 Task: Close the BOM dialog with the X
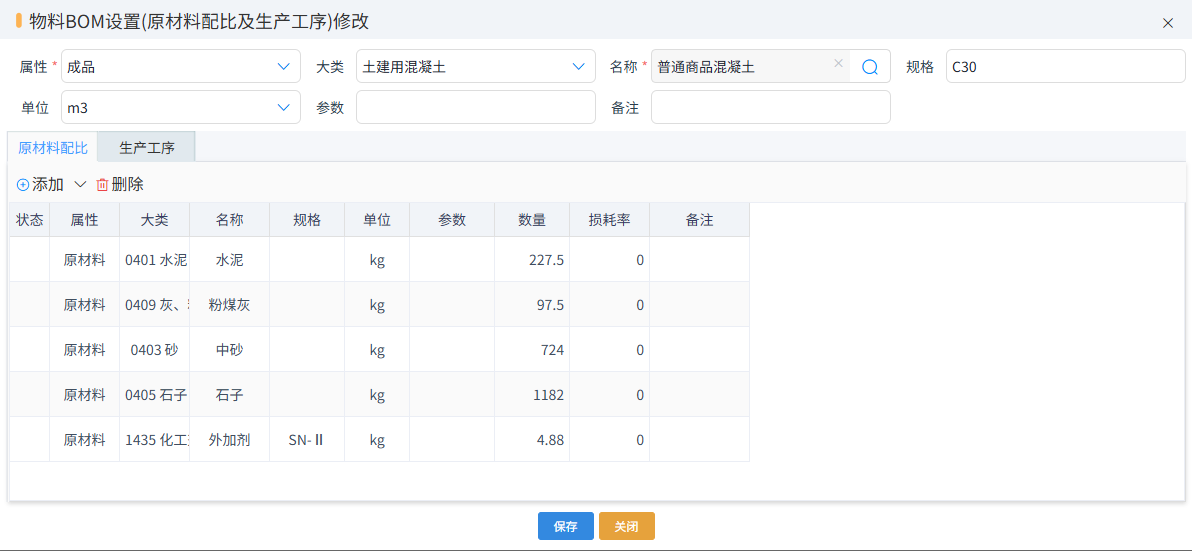tap(1168, 23)
